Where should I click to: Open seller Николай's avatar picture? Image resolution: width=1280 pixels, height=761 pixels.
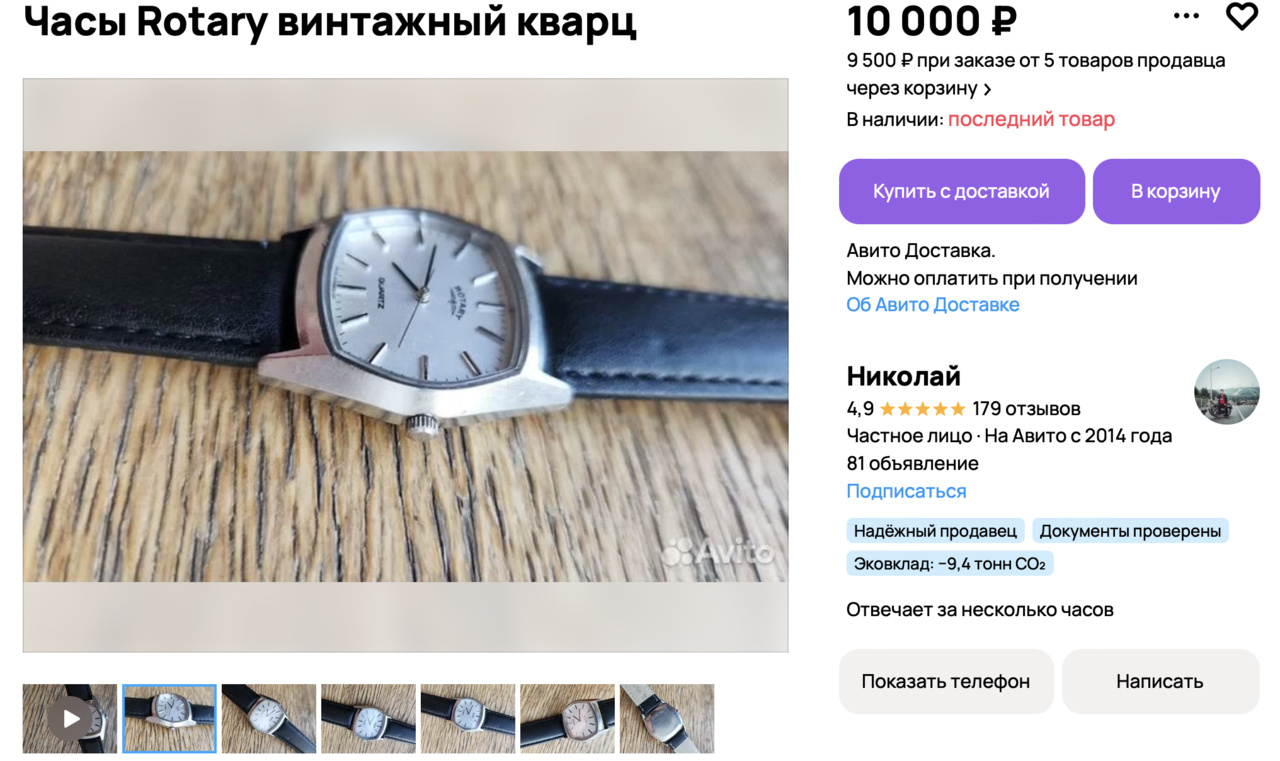coord(1227,392)
